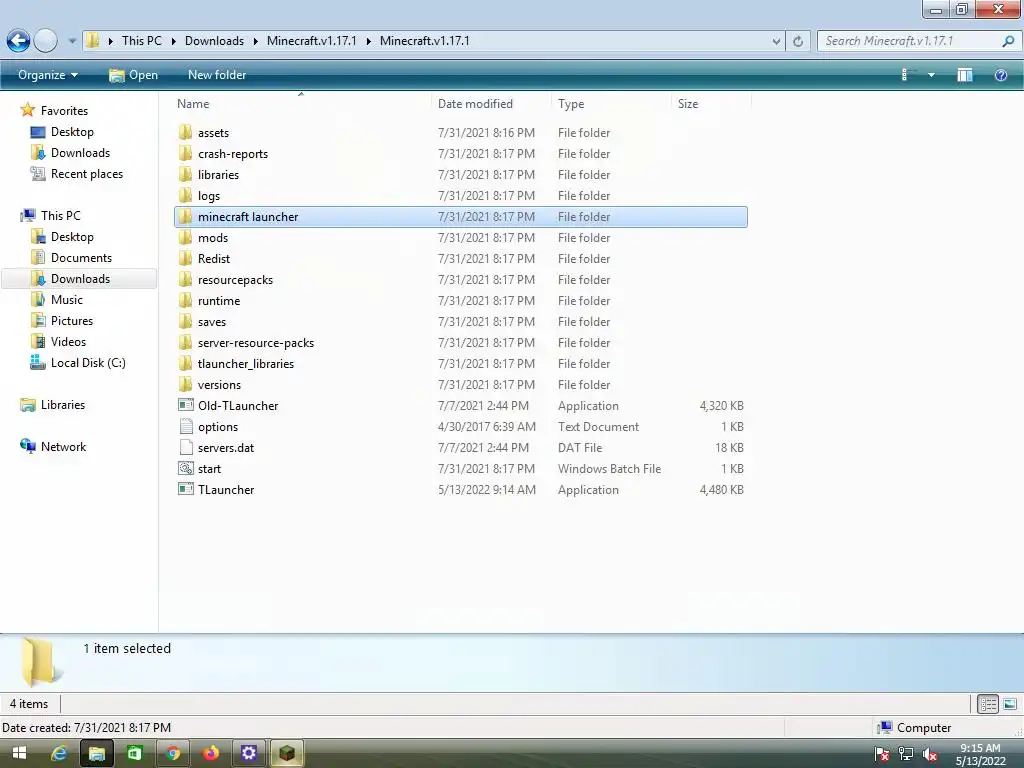
Task: Click the search magnifier icon
Action: tap(1008, 41)
